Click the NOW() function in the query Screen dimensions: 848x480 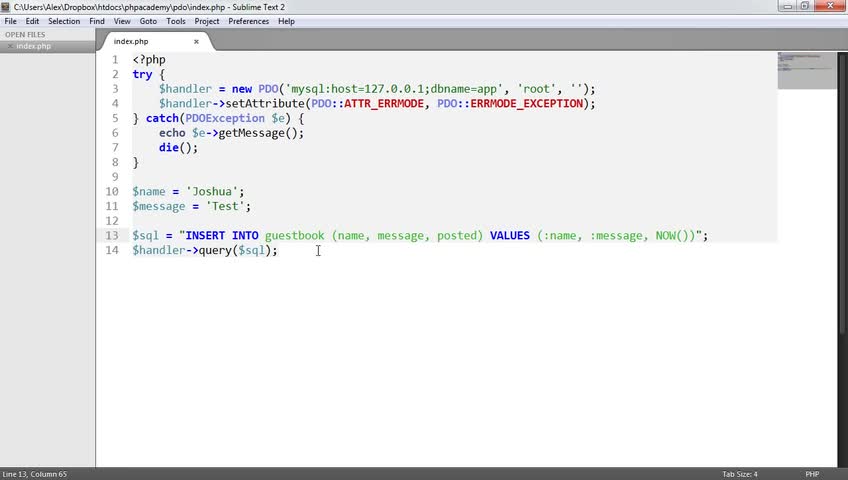pos(672,236)
